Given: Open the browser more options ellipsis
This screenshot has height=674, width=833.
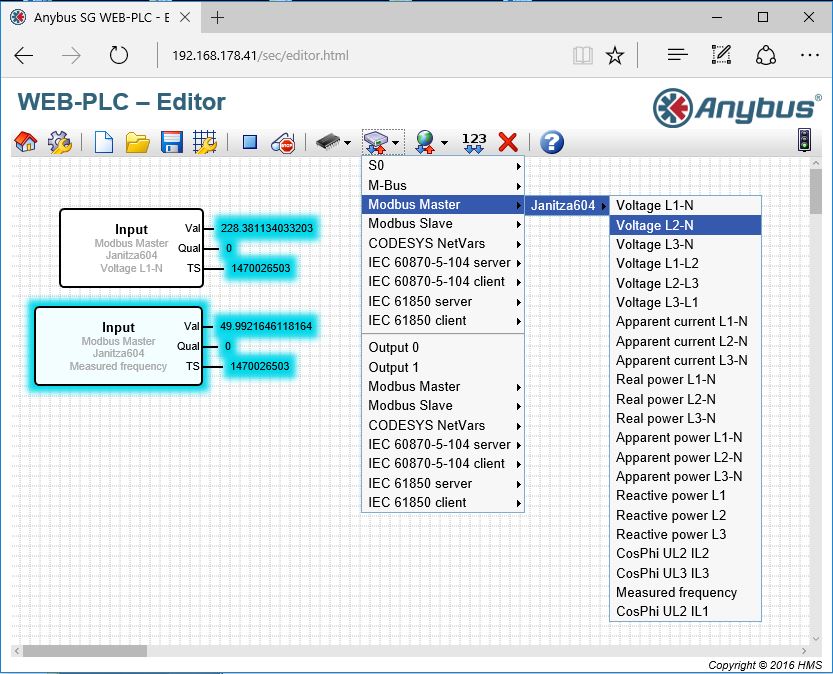Looking at the screenshot, I should [x=809, y=55].
